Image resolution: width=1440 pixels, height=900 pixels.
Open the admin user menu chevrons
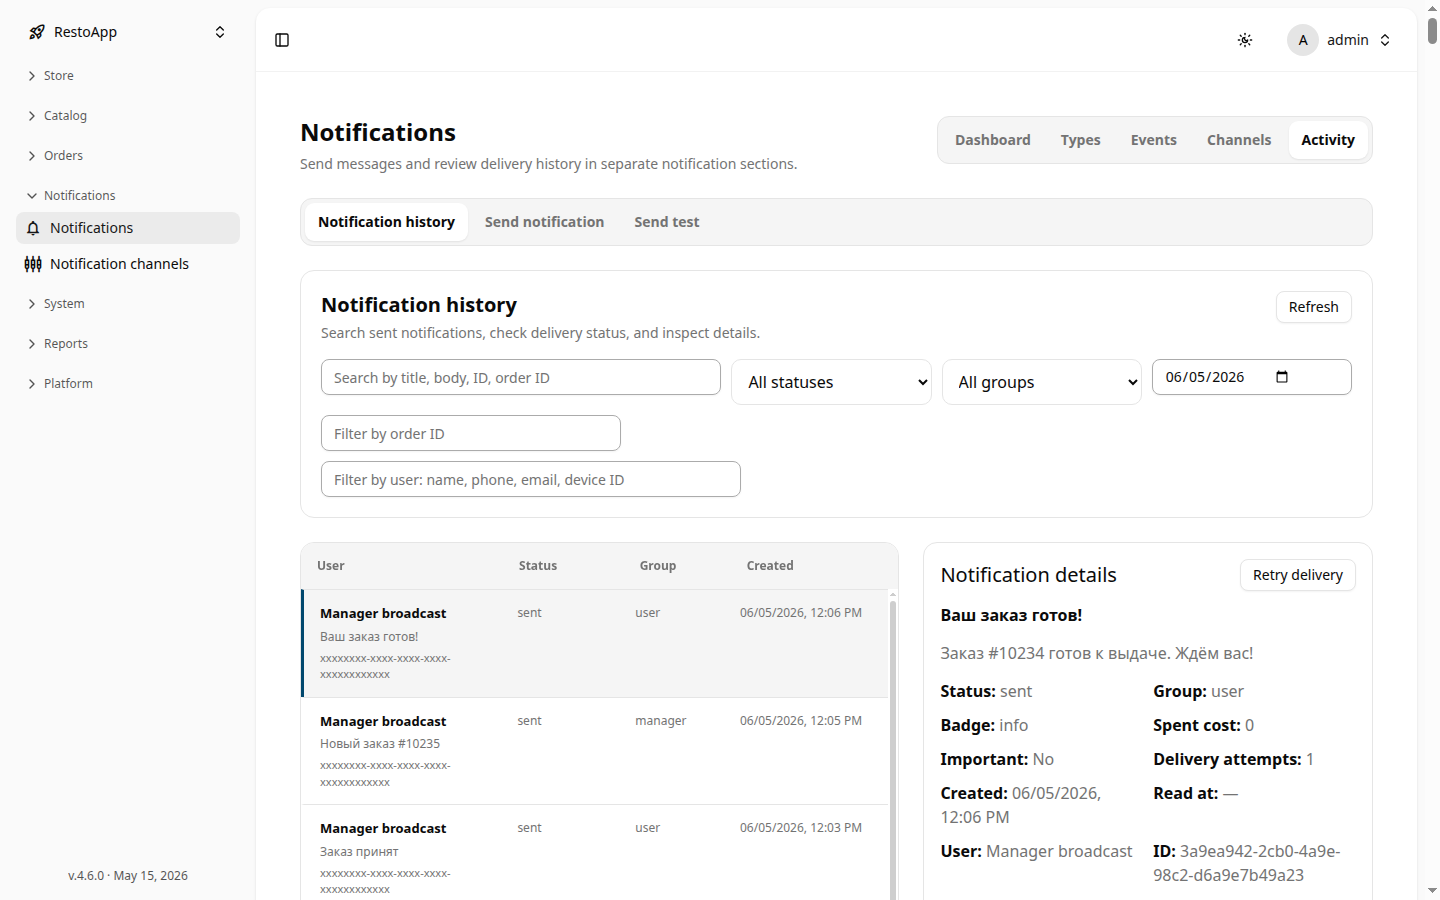tap(1385, 40)
